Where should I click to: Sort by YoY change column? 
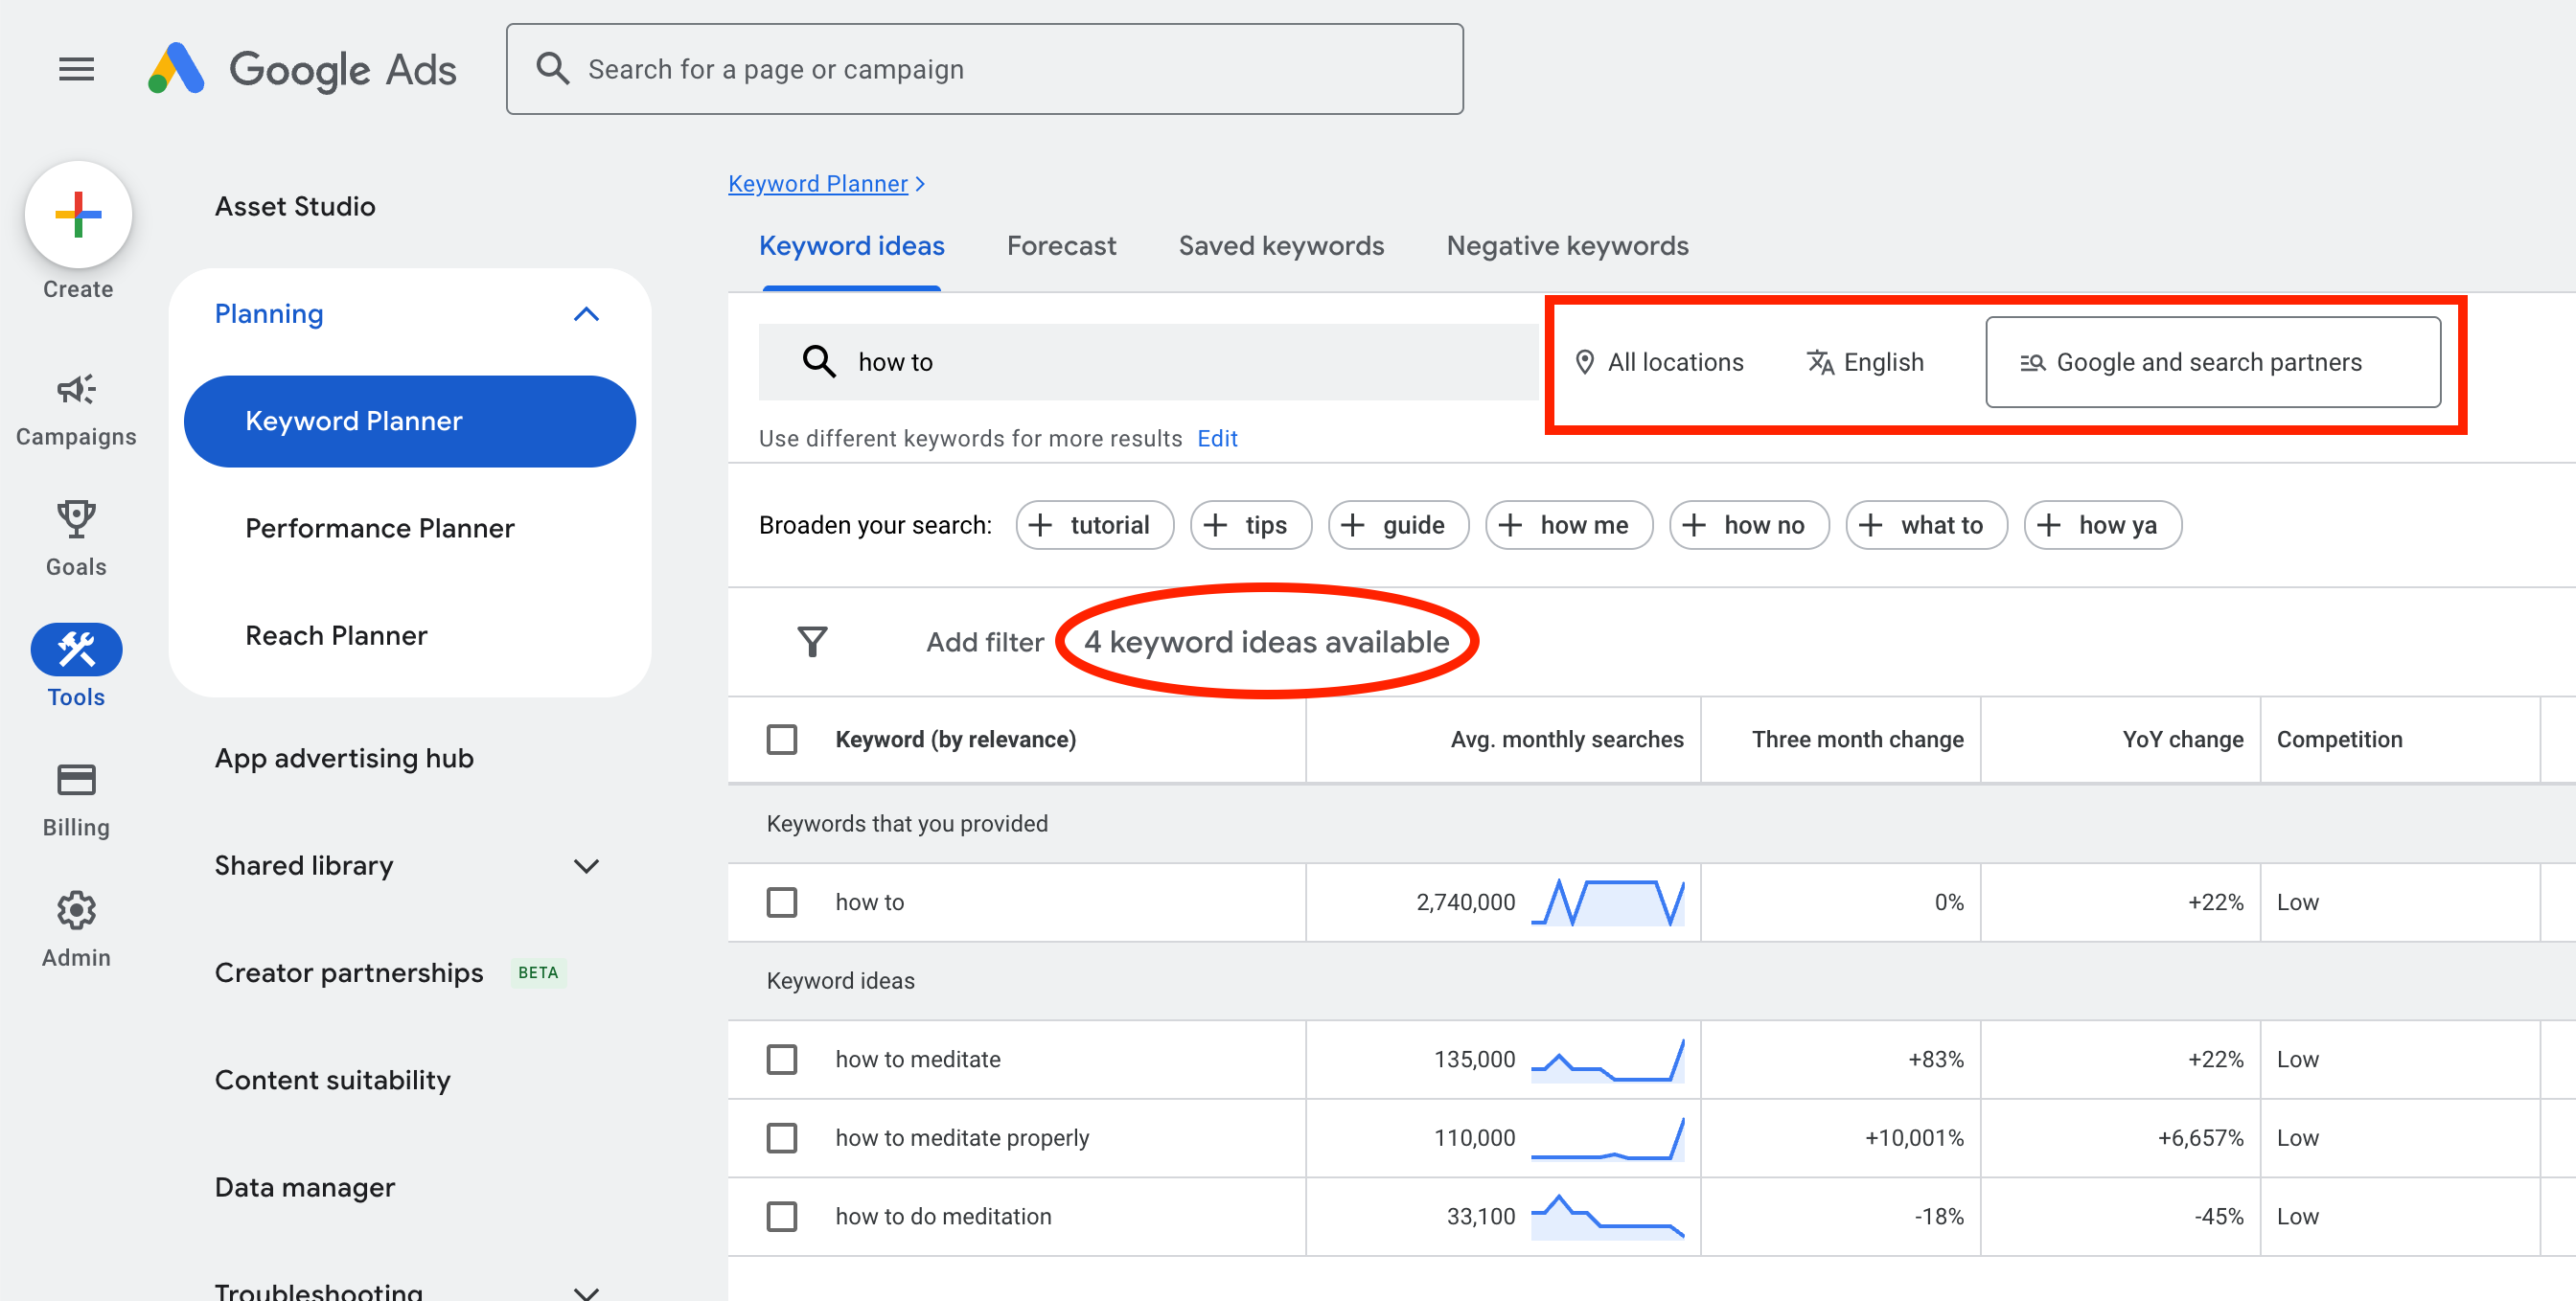tap(2182, 739)
